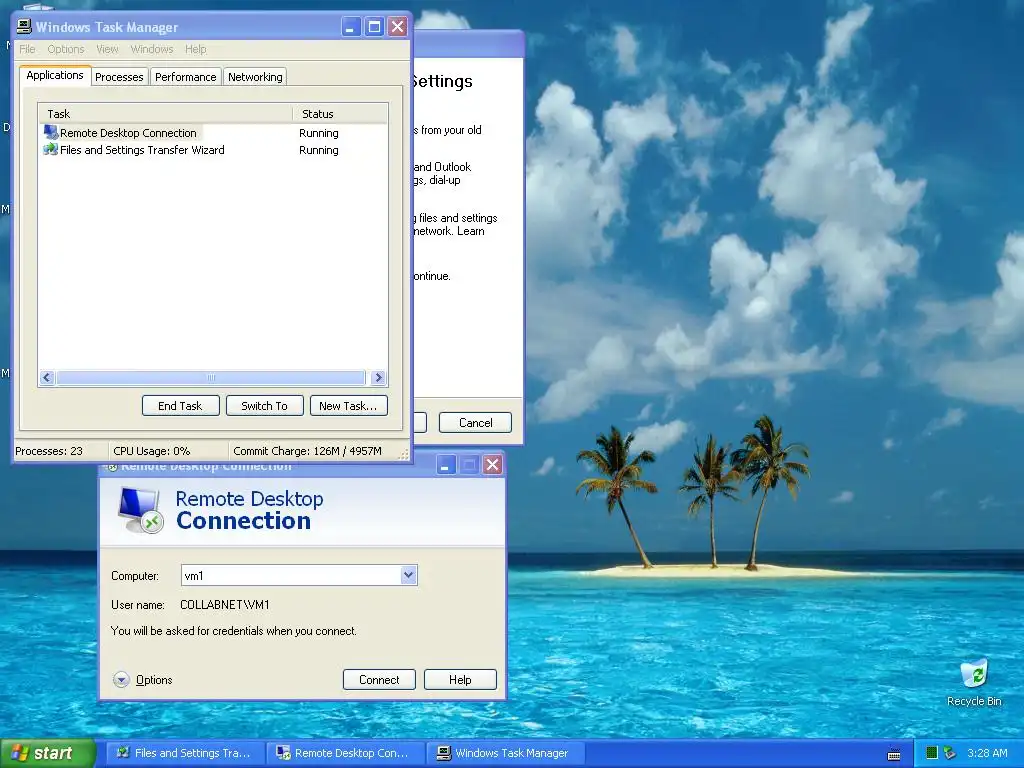Click the Remote Desktop Connection banner computer icon
The width and height of the screenshot is (1024, 768).
point(141,509)
